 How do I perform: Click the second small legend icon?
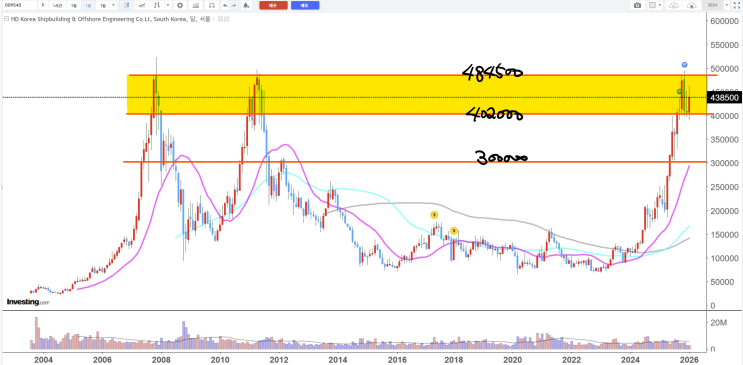point(226,19)
